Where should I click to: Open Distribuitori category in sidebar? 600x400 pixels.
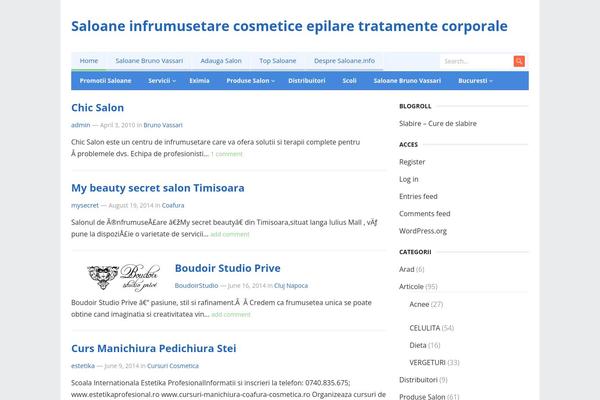pyautogui.click(x=418, y=380)
